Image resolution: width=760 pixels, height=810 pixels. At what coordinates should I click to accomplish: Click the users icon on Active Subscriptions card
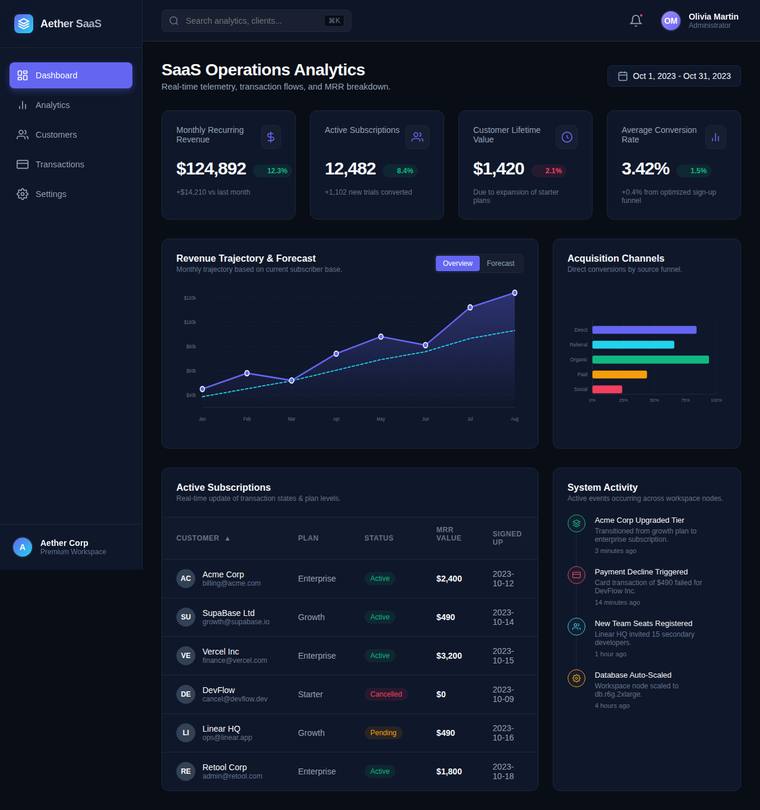pos(417,137)
